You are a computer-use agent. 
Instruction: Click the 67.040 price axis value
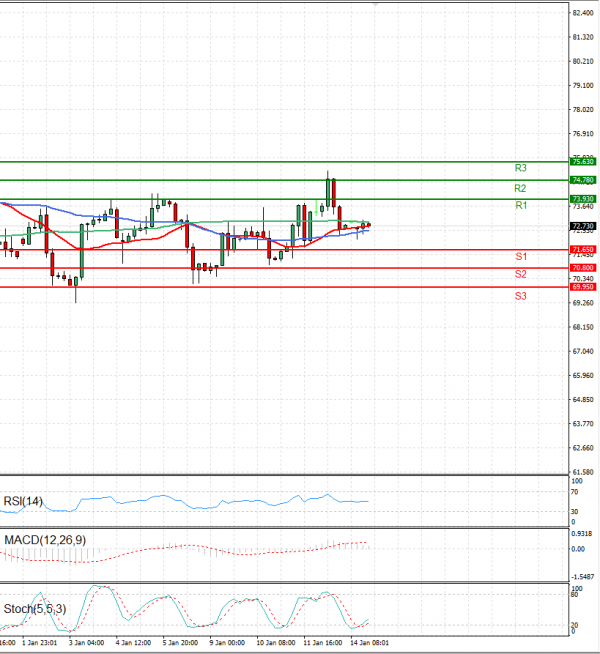pyautogui.click(x=583, y=351)
